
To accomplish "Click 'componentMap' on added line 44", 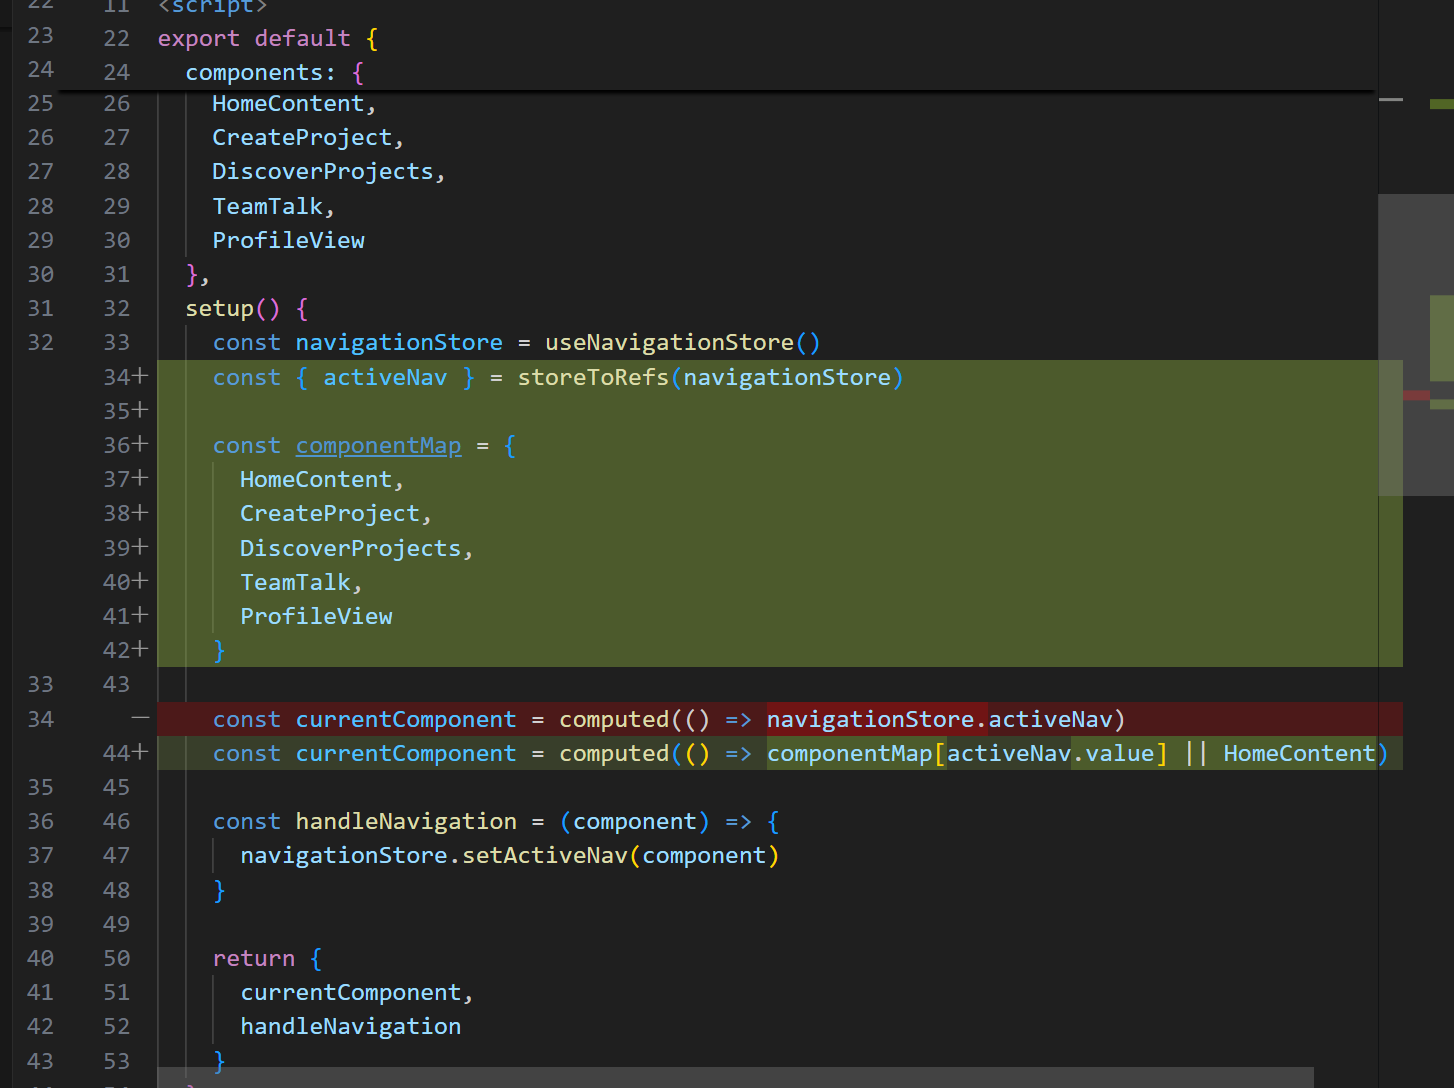I will [x=849, y=754].
